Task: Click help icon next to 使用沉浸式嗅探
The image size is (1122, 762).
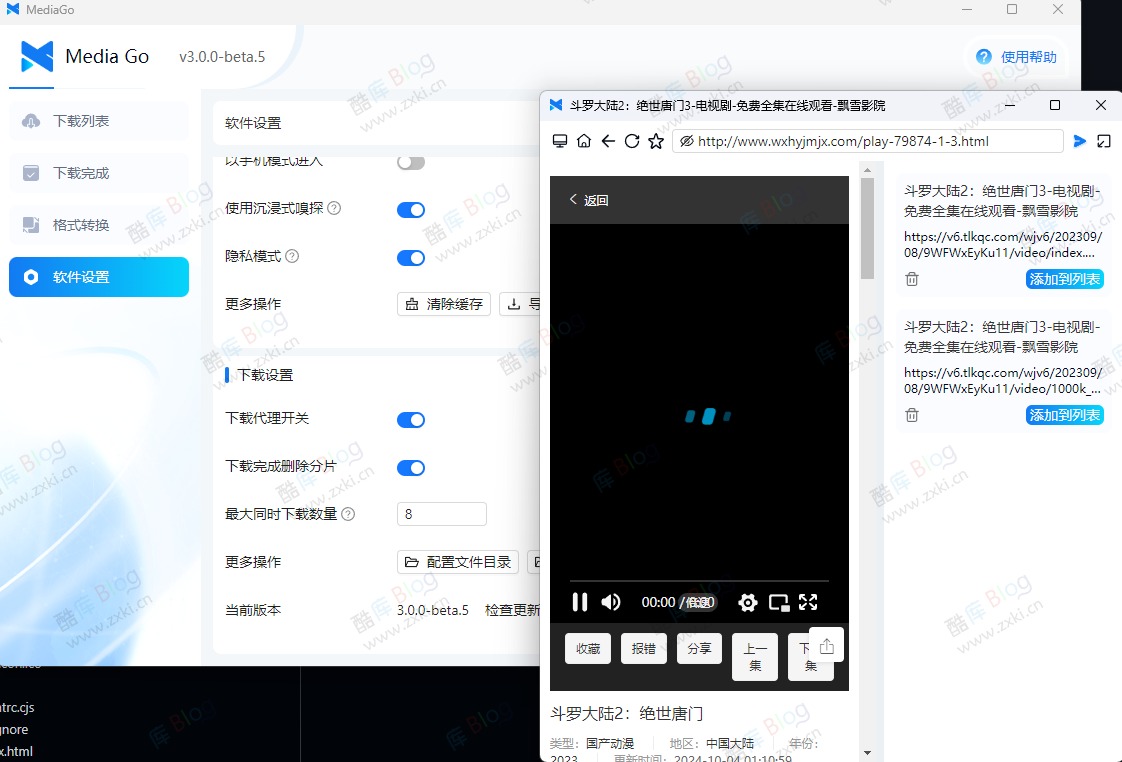Action: (x=334, y=208)
